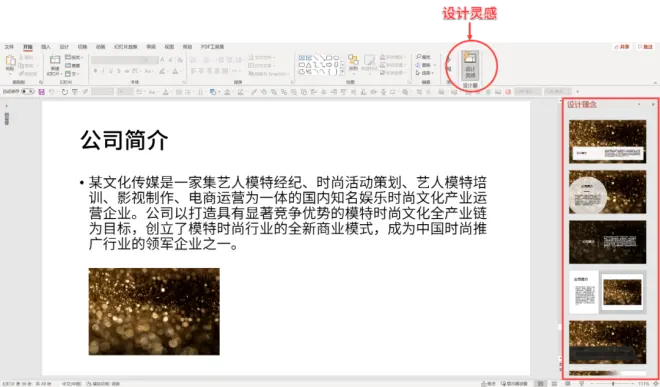Select the fifth gold glitter design thumbnail
This screenshot has width=660, height=387.
pos(607,342)
